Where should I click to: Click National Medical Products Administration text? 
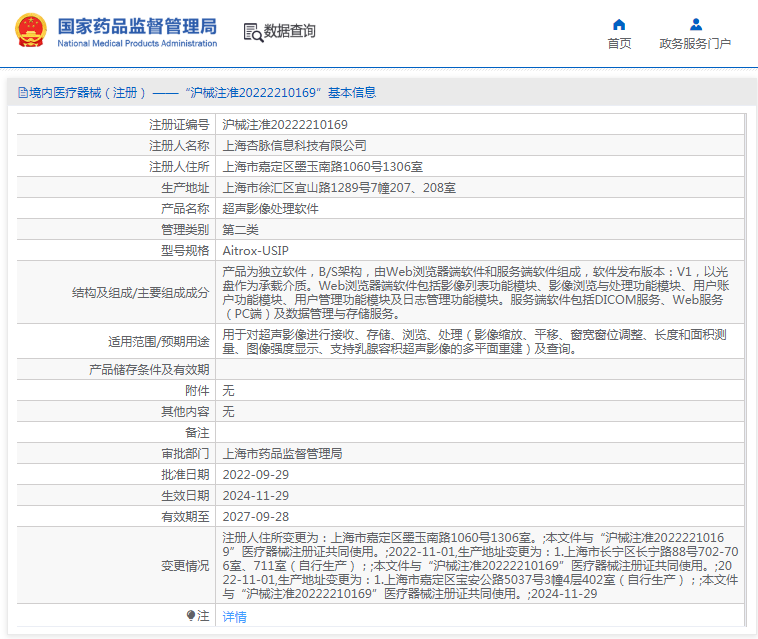tap(137, 44)
